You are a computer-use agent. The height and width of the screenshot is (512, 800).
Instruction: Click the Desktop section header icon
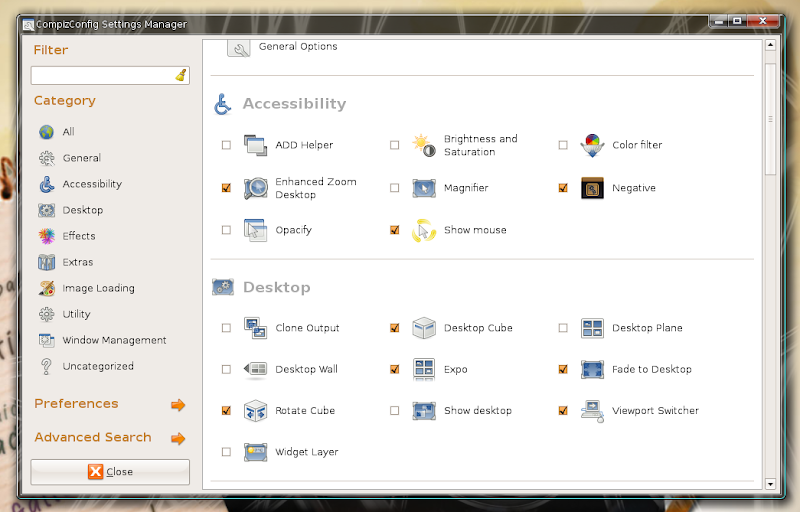[x=223, y=287]
